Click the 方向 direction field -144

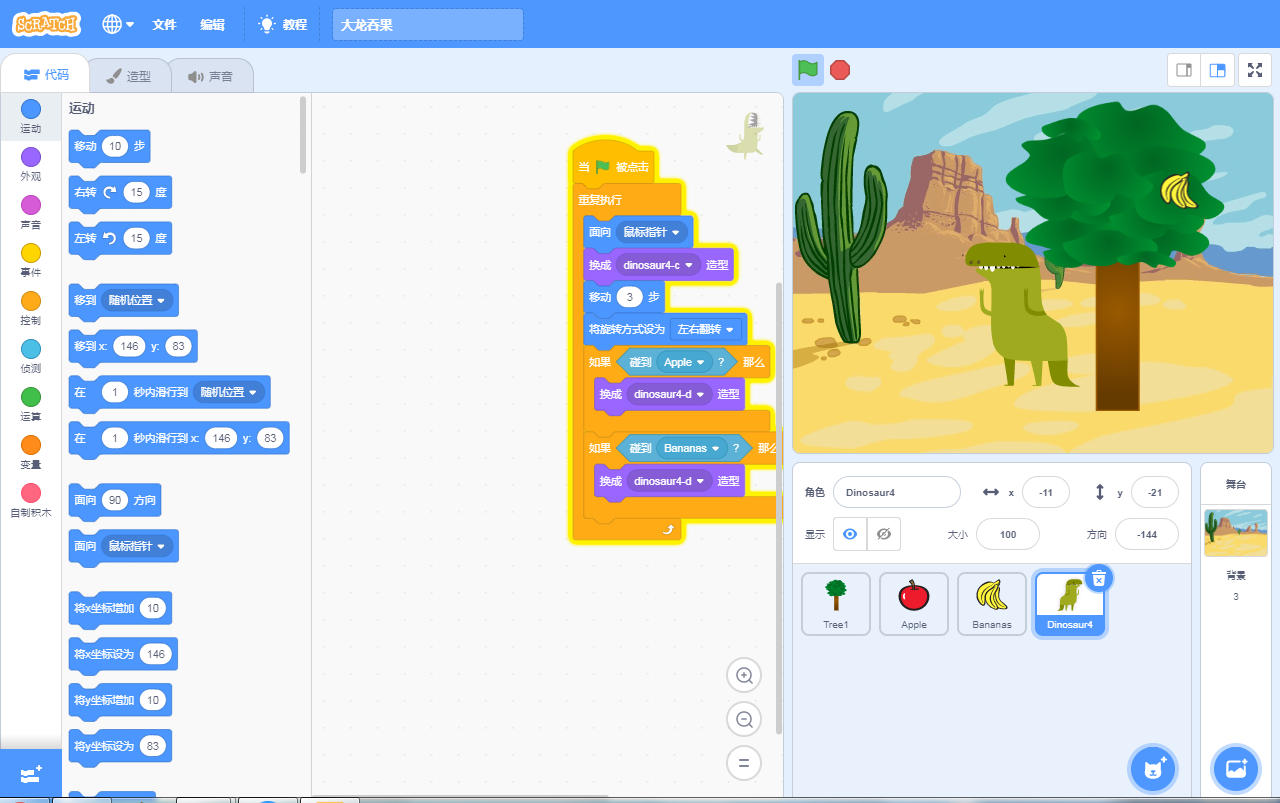[x=1147, y=534]
